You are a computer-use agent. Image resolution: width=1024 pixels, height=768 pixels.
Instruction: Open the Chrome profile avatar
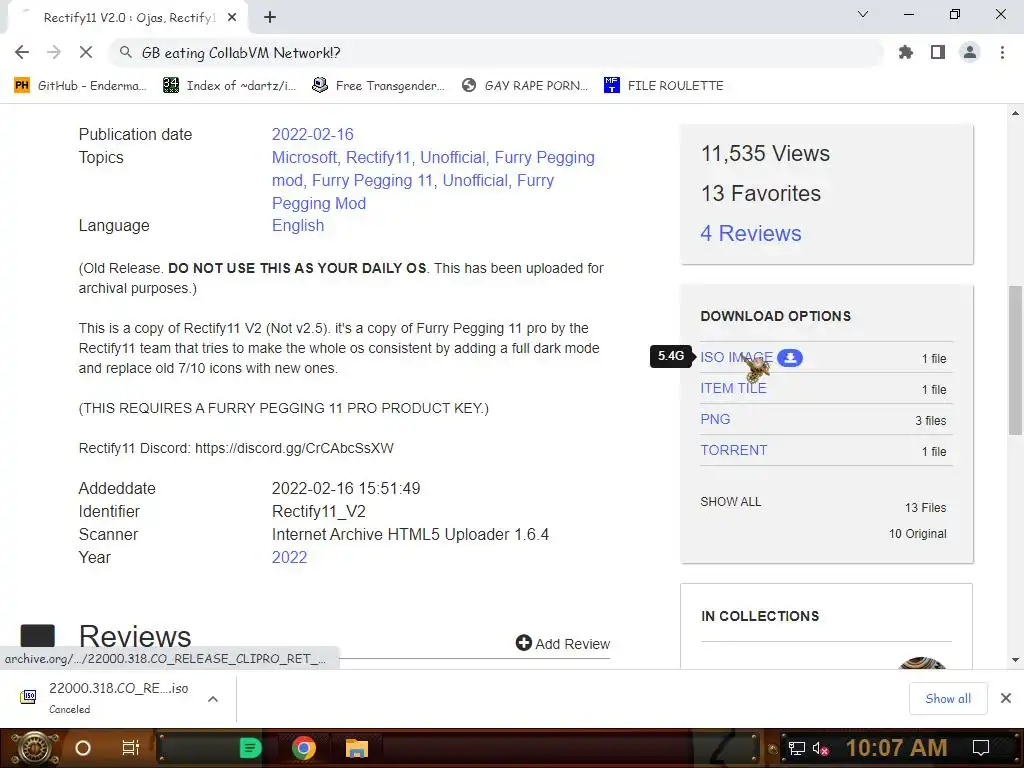pos(970,52)
